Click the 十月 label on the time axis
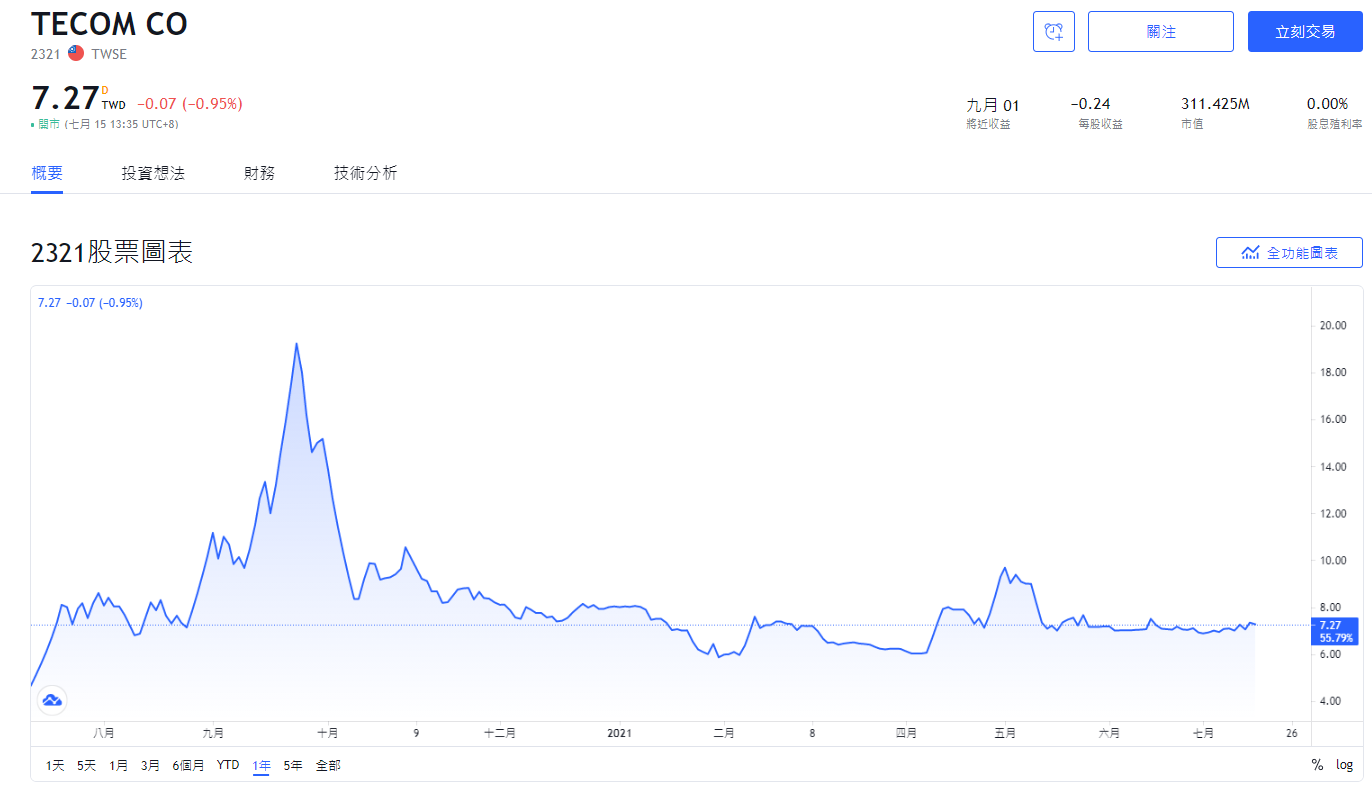The width and height of the screenshot is (1372, 789). (327, 733)
